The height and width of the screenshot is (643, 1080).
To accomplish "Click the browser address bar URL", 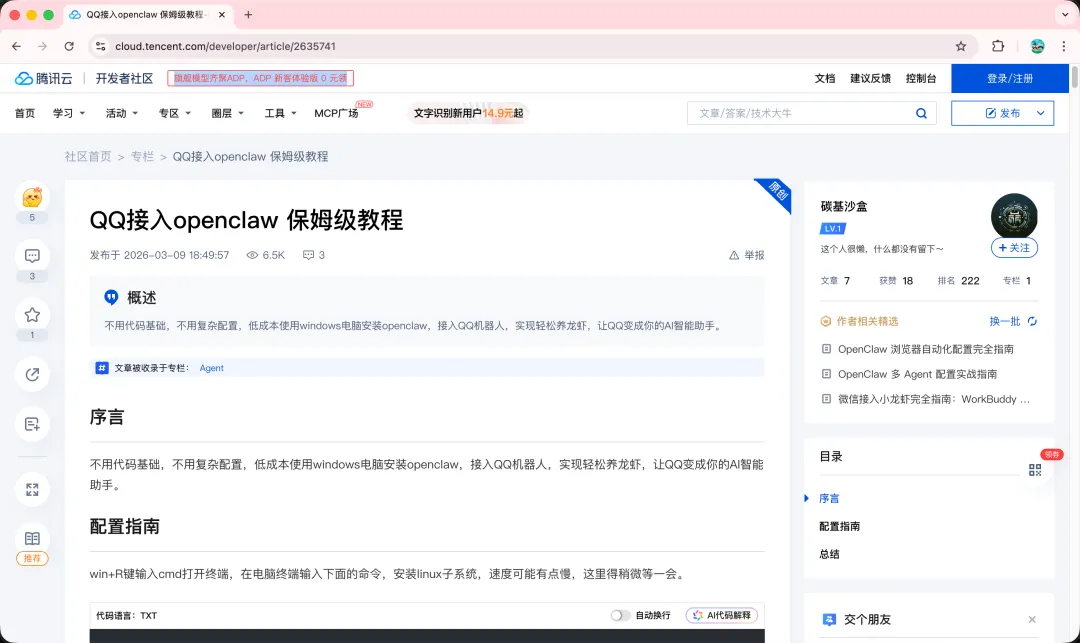I will click(x=225, y=46).
